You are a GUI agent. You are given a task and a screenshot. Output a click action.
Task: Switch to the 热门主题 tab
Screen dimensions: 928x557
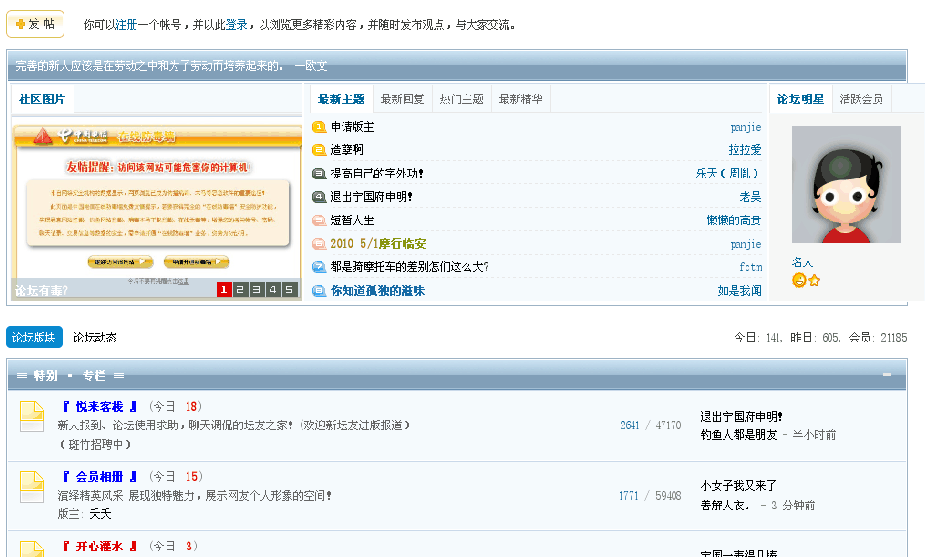pos(462,99)
